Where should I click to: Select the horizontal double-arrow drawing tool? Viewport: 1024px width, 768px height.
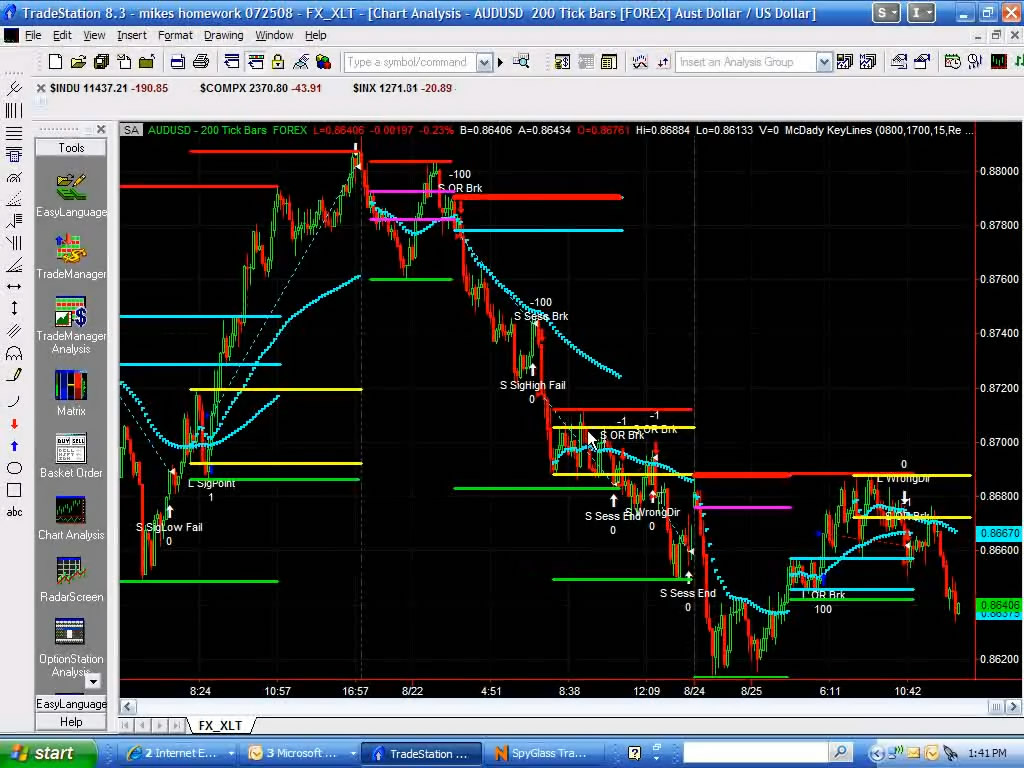point(14,287)
